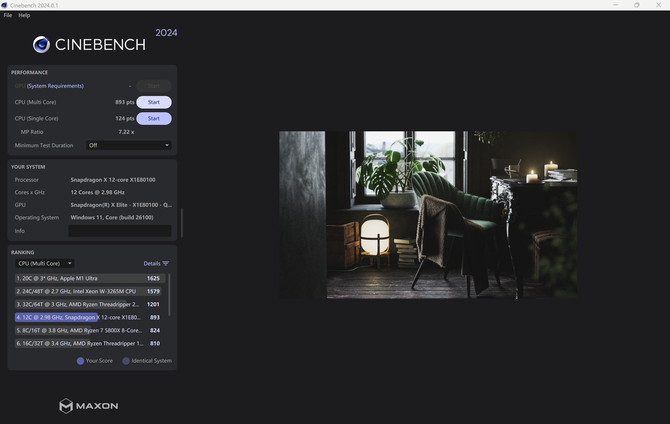Open the Help menu
The image size is (670, 424).
24,15
